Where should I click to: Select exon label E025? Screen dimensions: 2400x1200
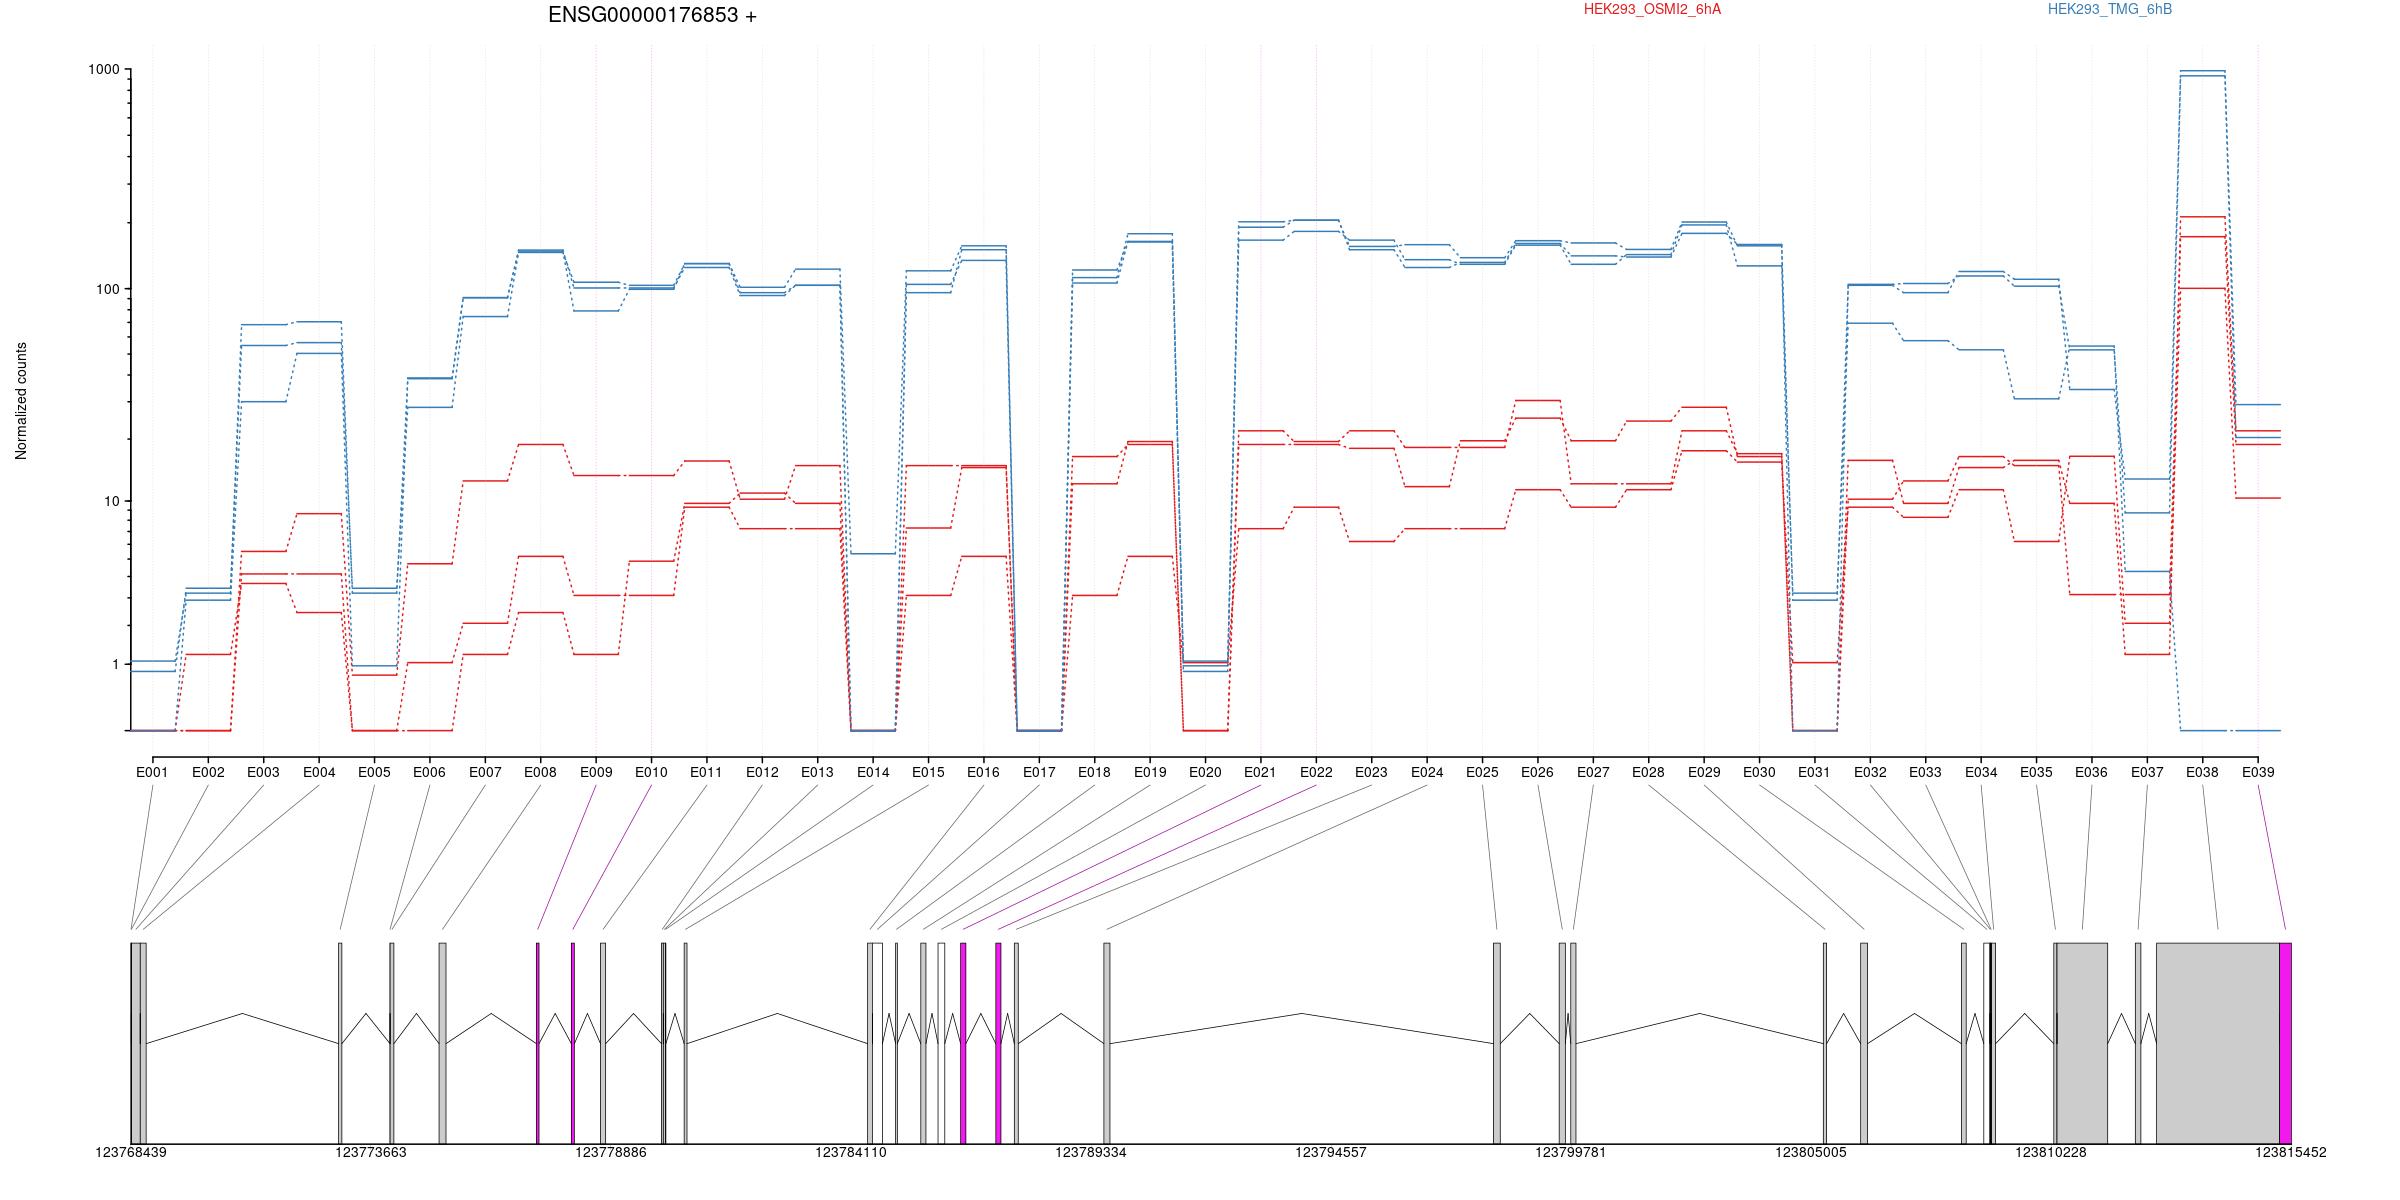click(1482, 772)
